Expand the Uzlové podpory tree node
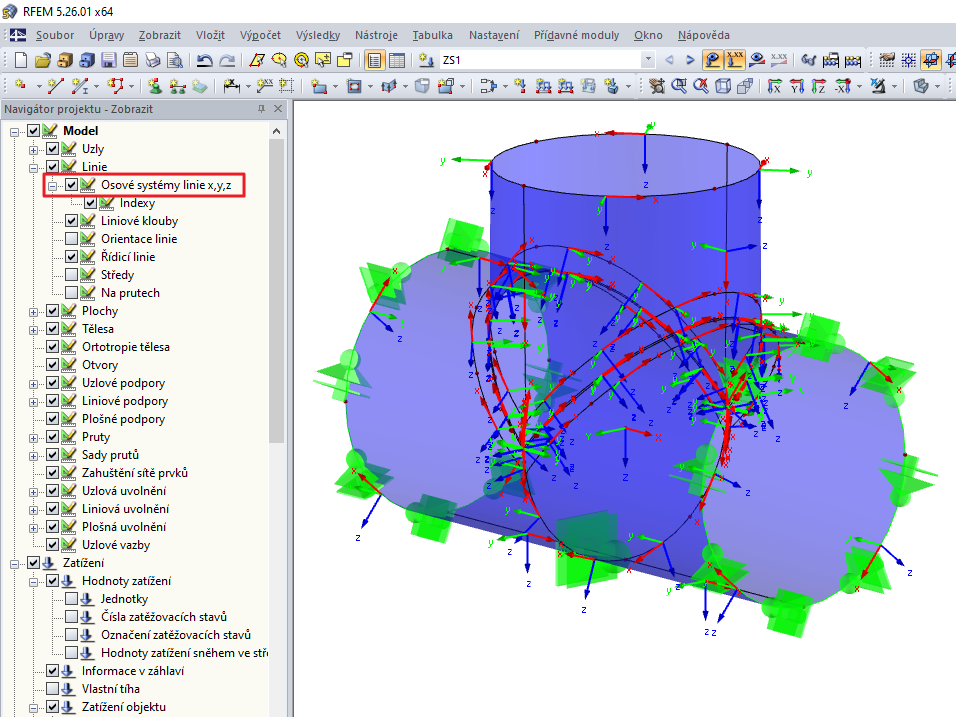 click(x=34, y=384)
